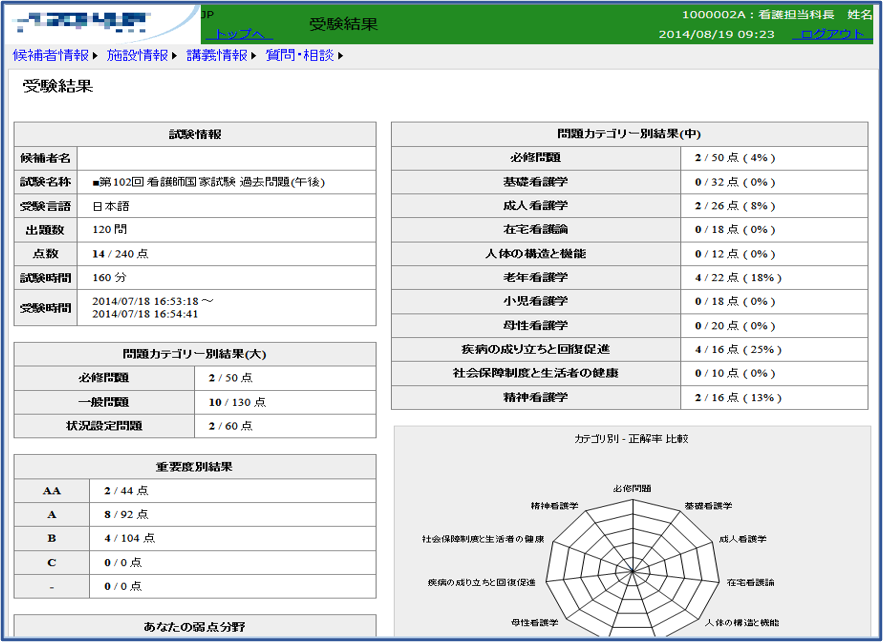Image resolution: width=883 pixels, height=642 pixels.
Task: Expand the arrow beside 候補者情報
Action: pos(95,56)
